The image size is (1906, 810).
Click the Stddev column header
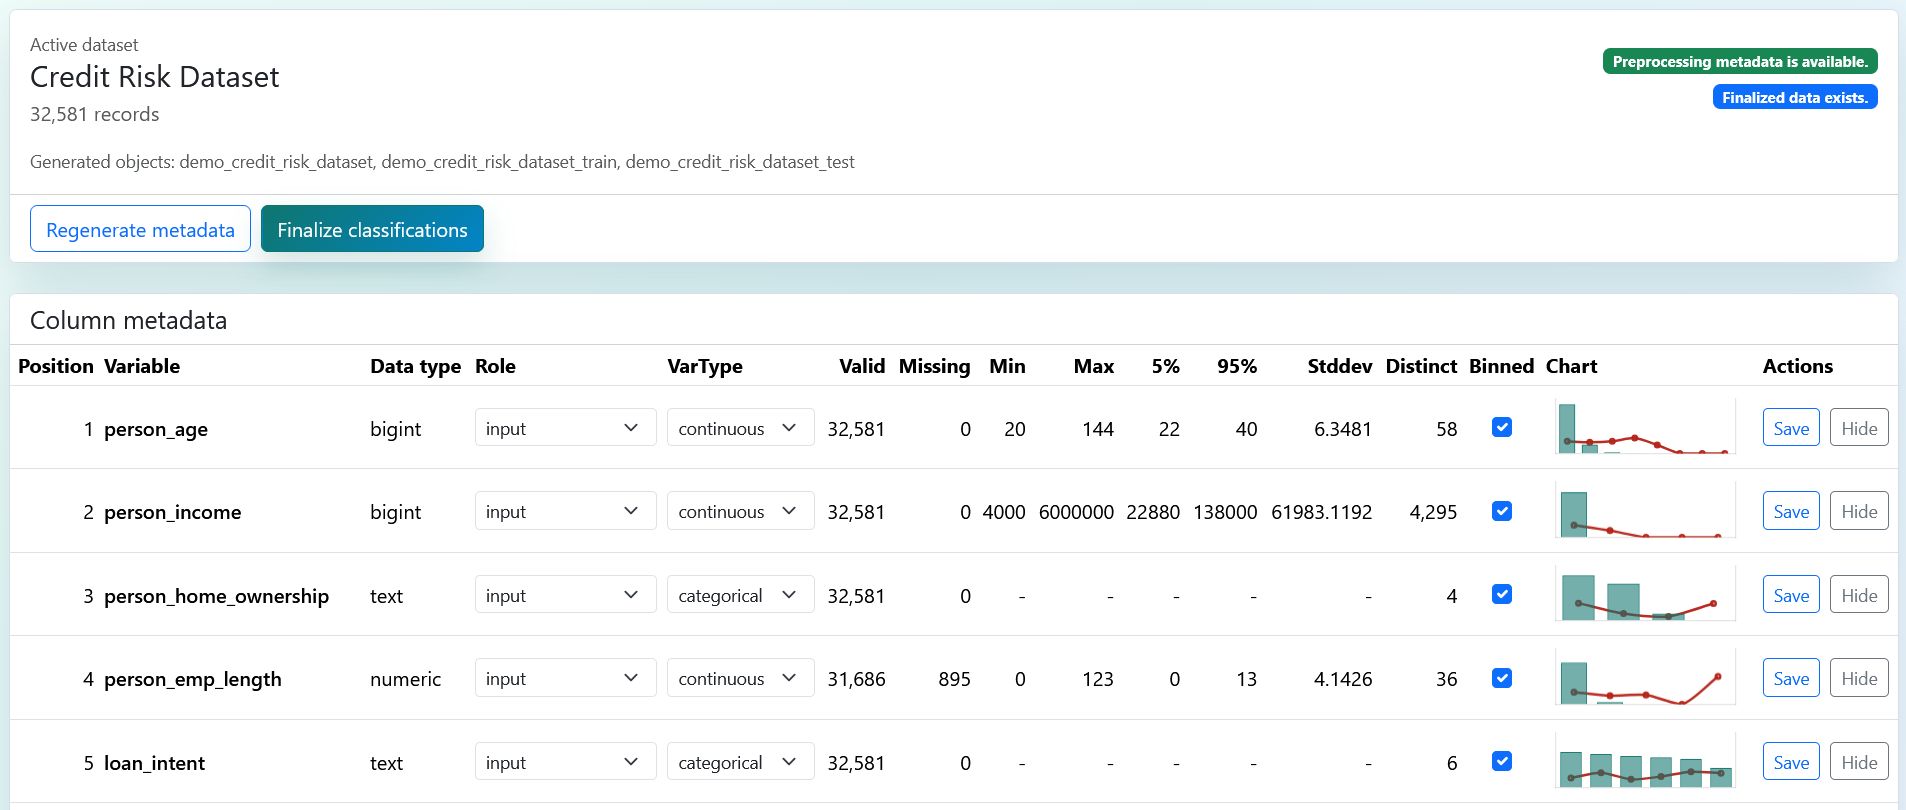coord(1339,366)
